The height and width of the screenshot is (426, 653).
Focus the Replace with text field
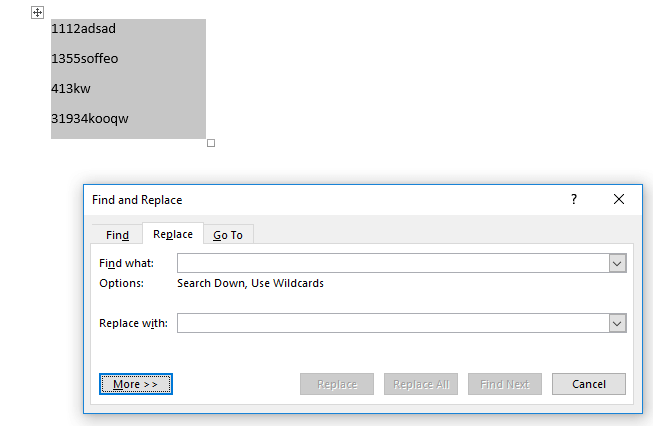click(392, 323)
